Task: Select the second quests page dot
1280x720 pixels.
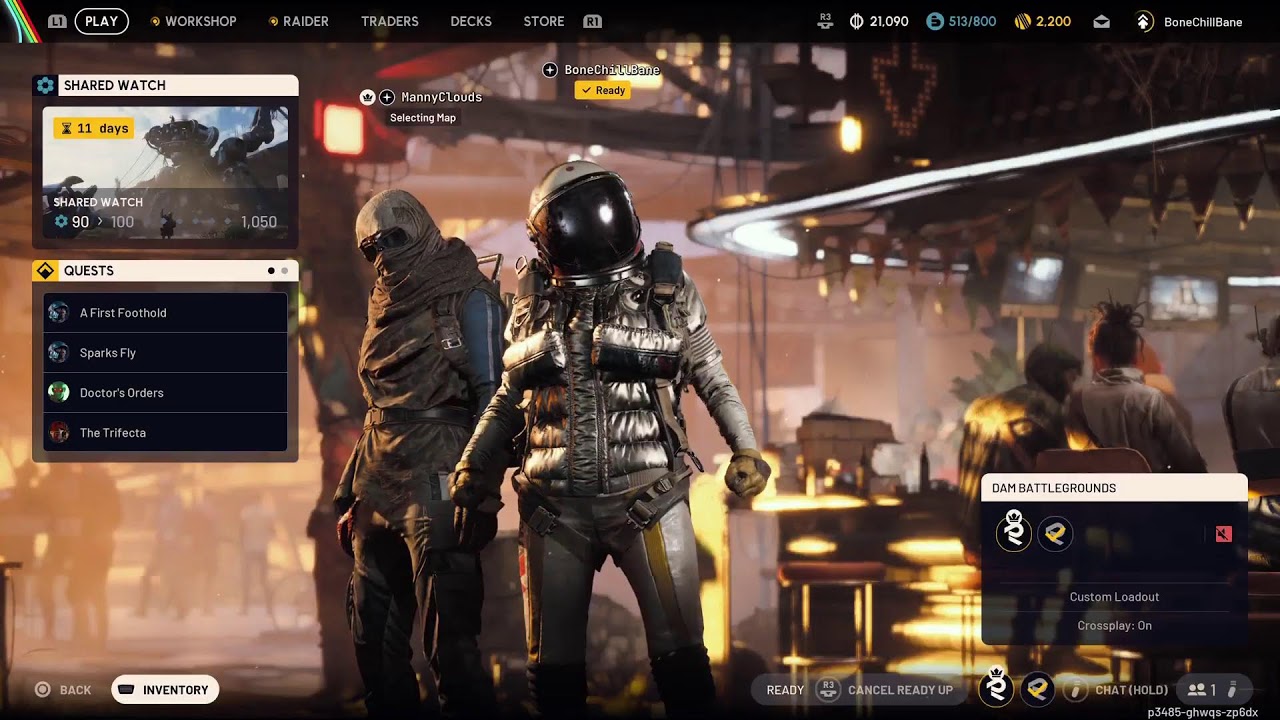Action: point(284,271)
